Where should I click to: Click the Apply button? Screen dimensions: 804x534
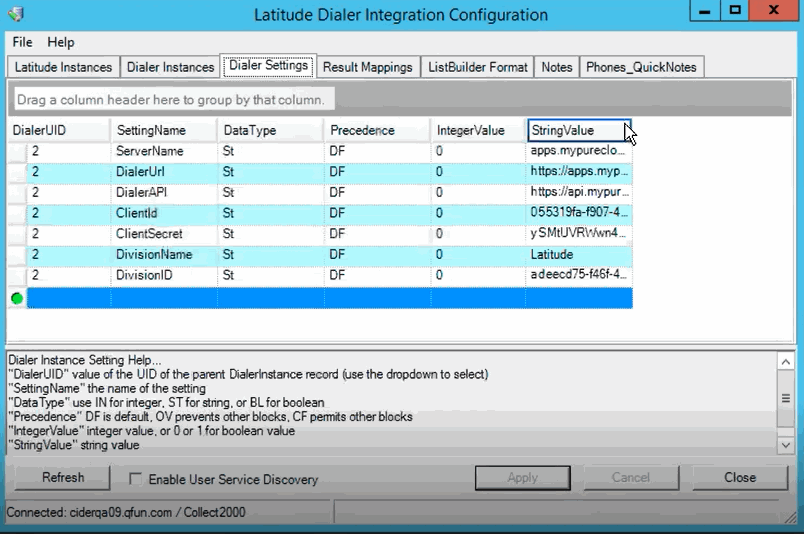coord(522,478)
